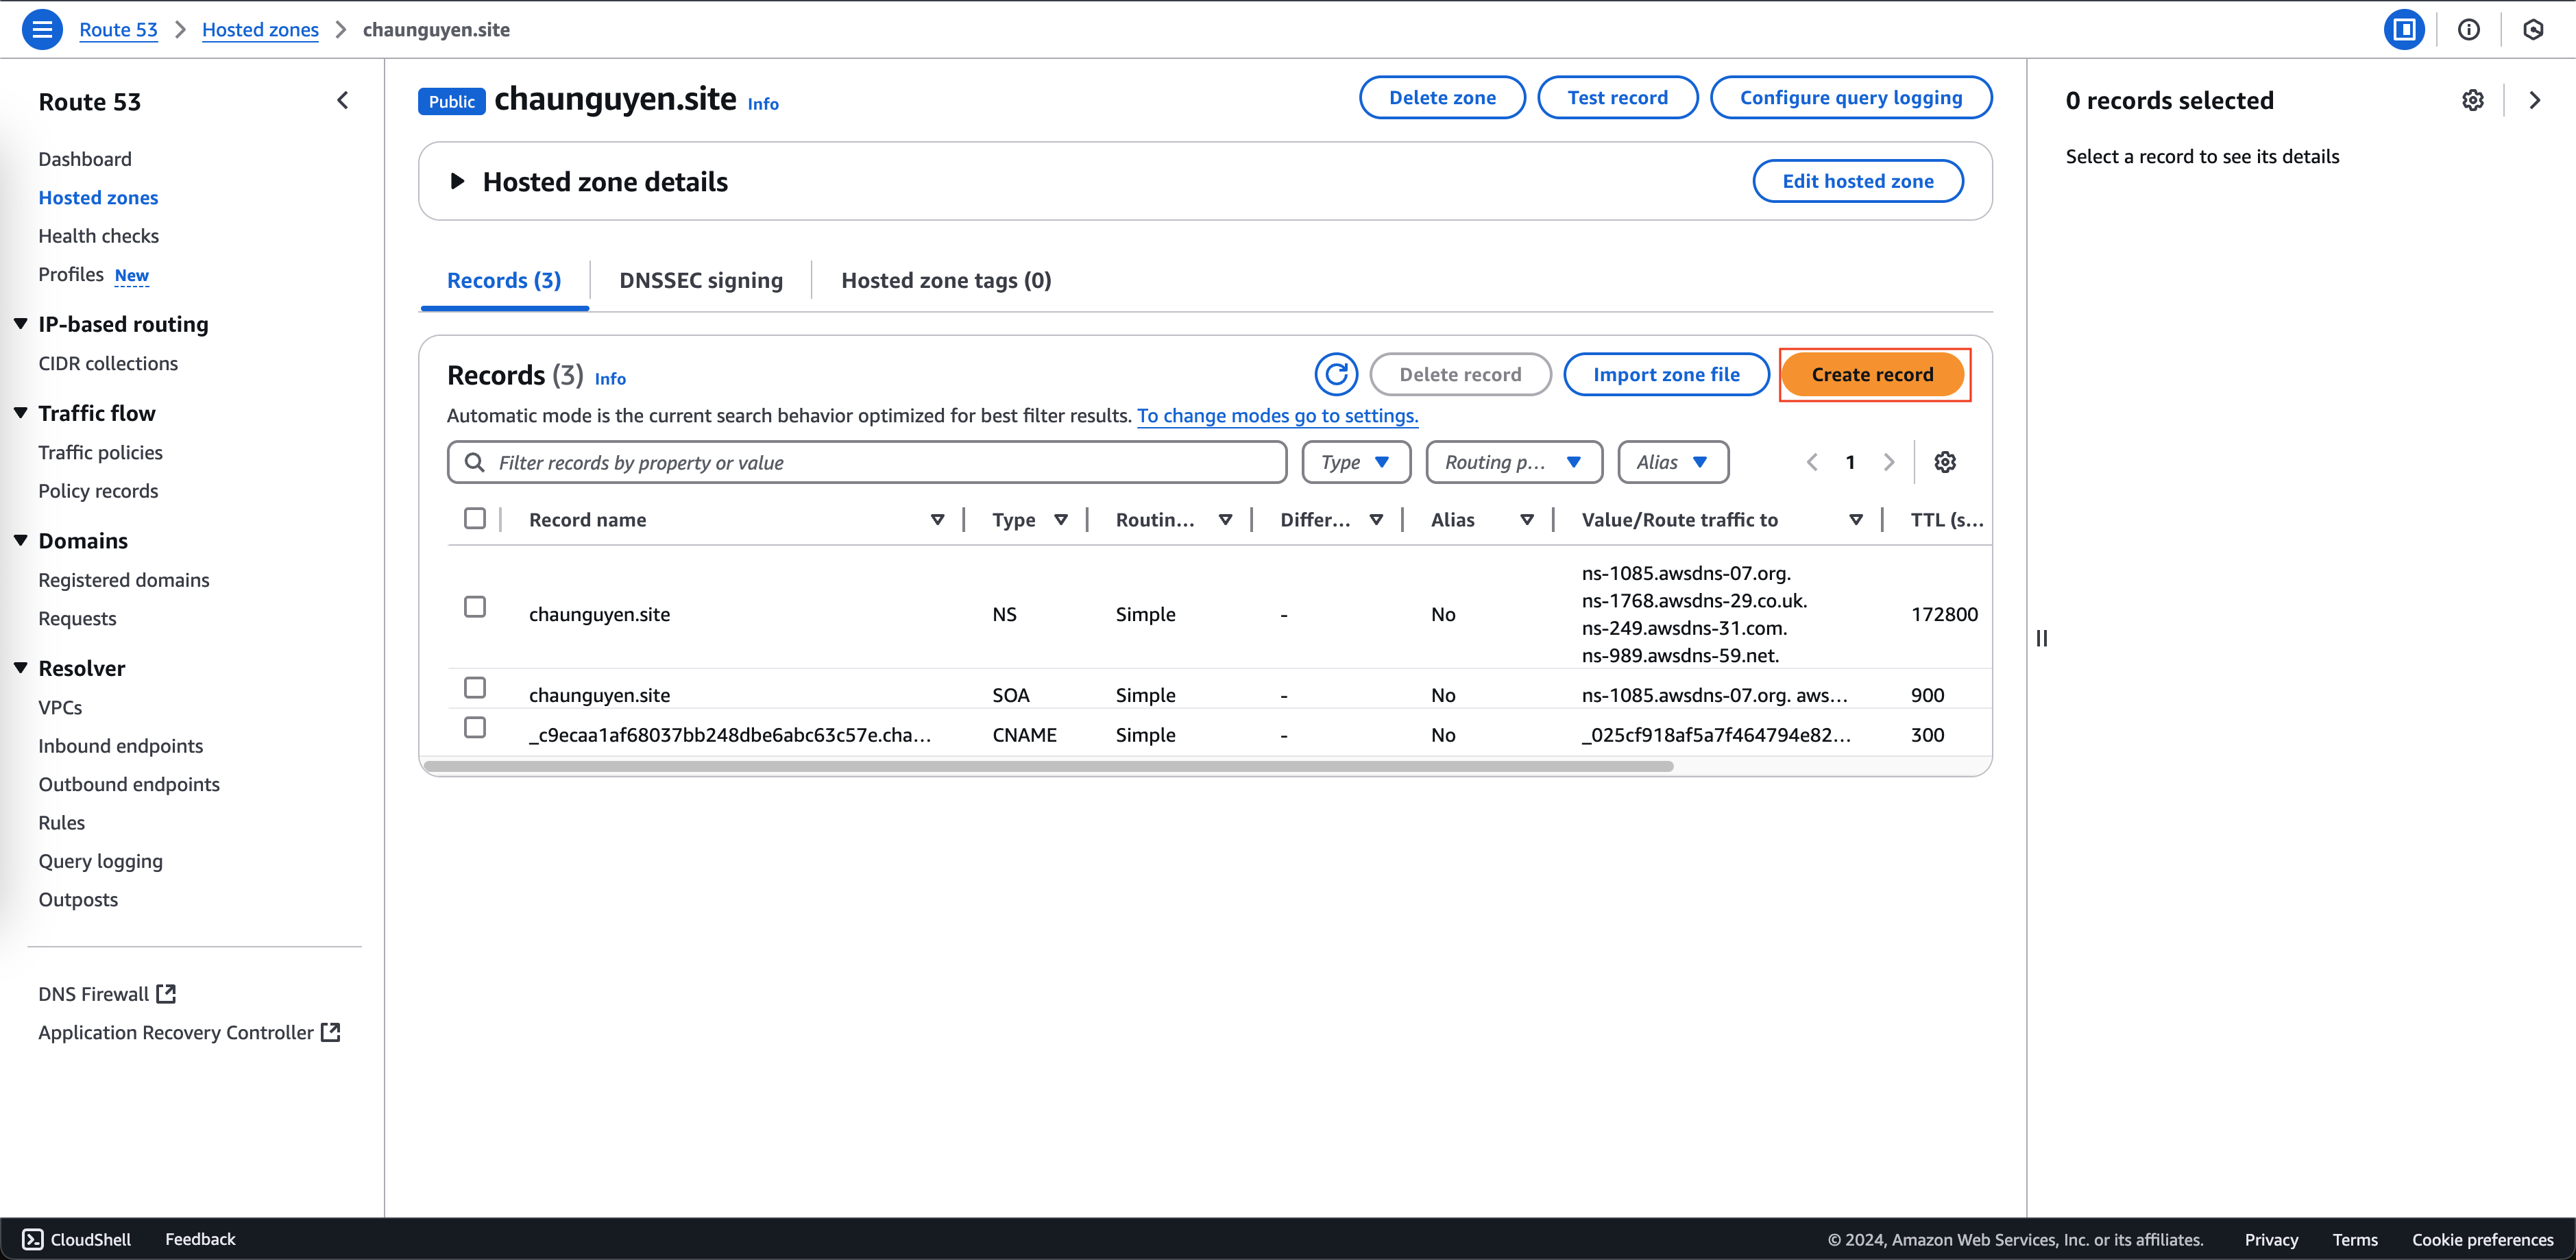The image size is (2576, 1260).
Task: Focus the Filter records search field
Action: pyautogui.click(x=867, y=462)
